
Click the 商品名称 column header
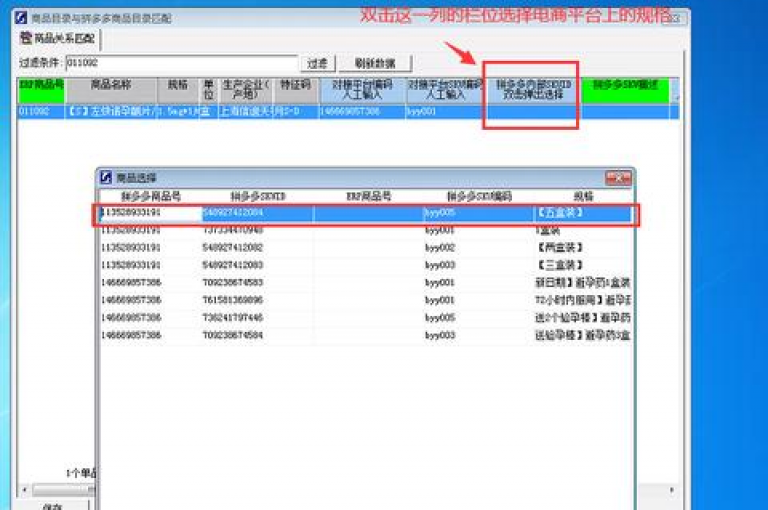coord(111,90)
